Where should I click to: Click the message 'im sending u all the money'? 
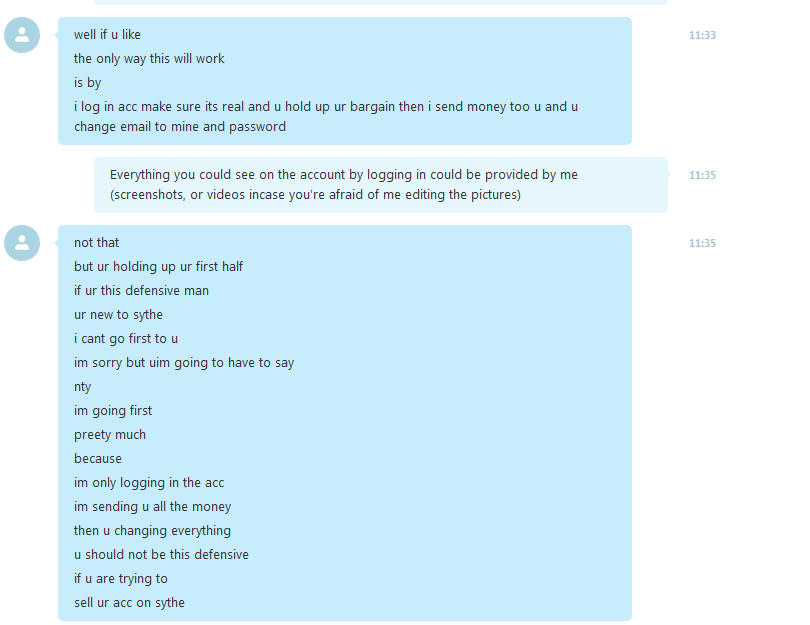[152, 507]
